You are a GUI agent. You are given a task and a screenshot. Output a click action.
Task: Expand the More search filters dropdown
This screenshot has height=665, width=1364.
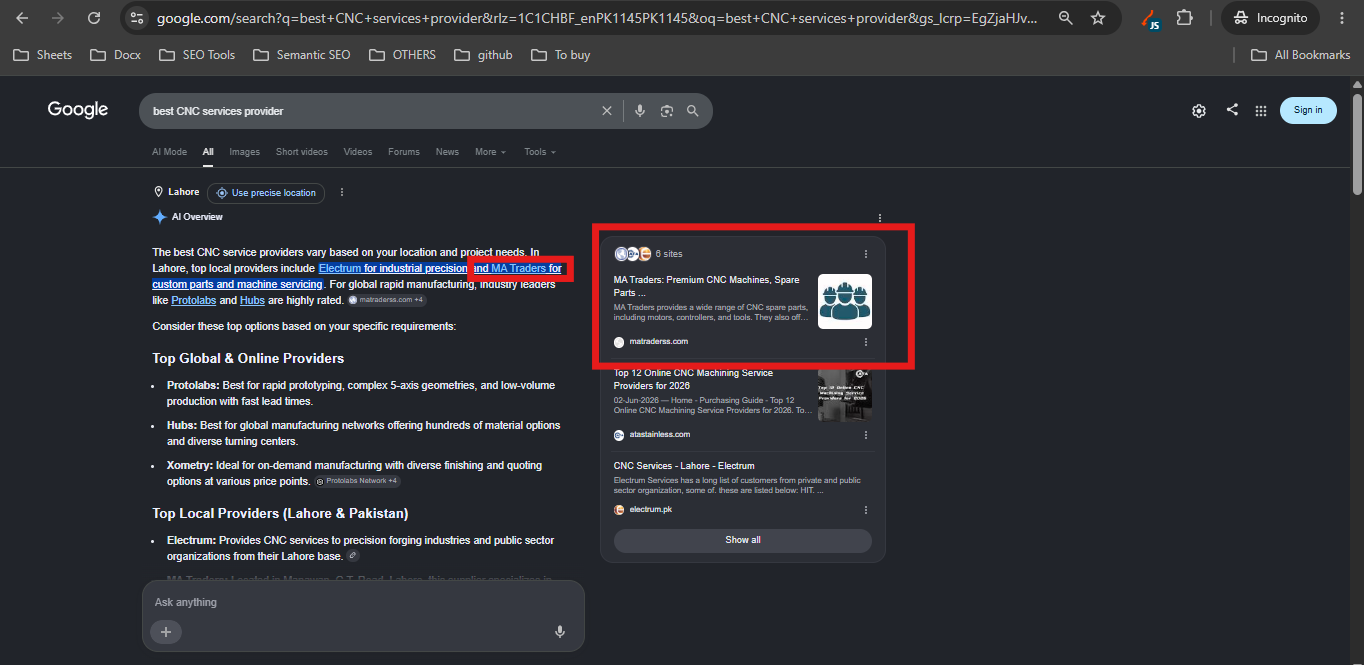tap(490, 152)
